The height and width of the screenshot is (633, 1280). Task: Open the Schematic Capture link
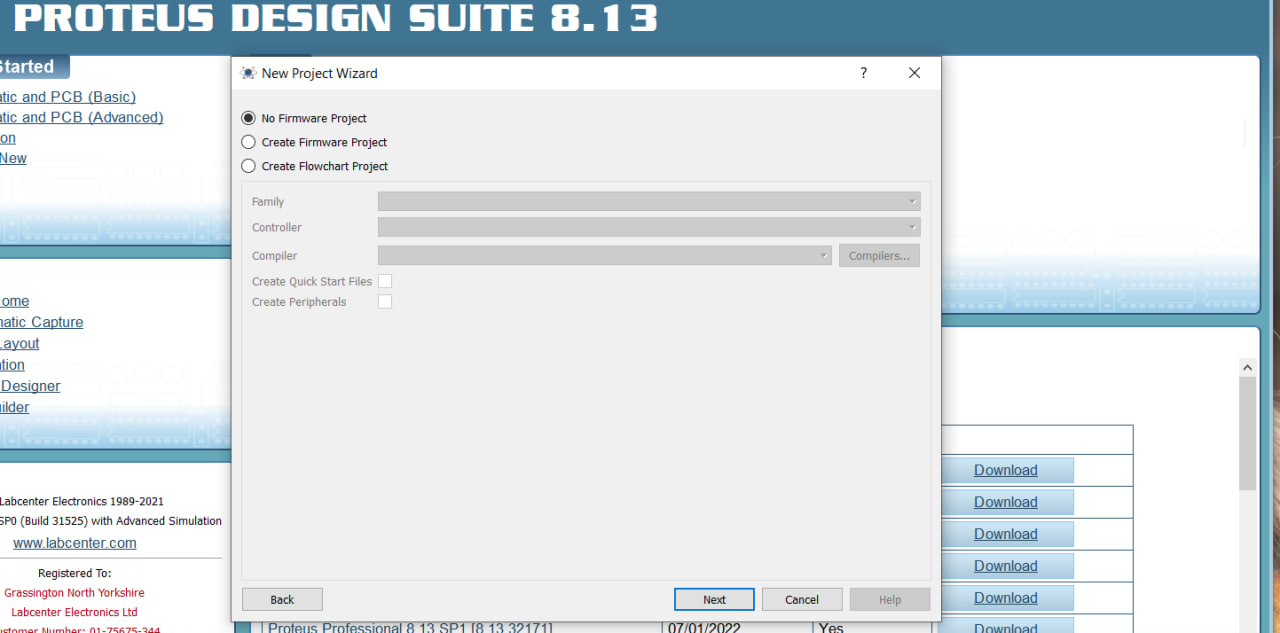click(41, 322)
